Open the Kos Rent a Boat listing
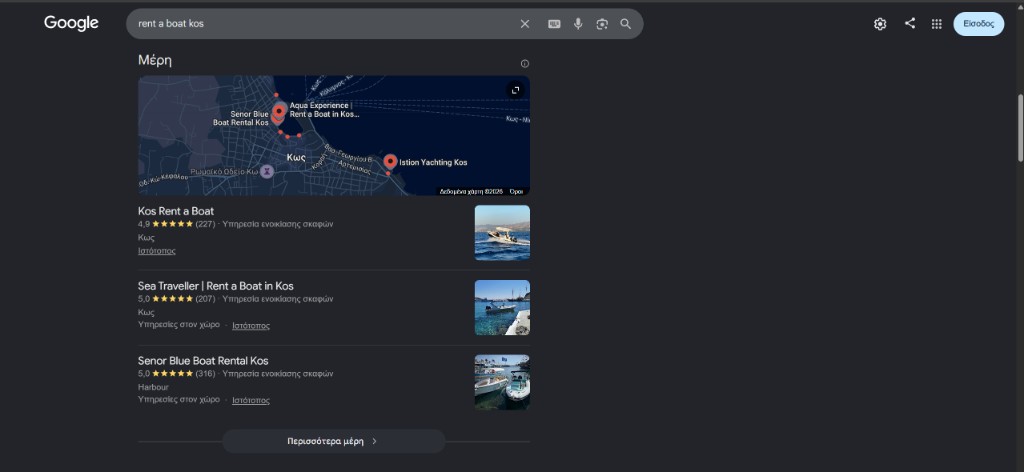 (176, 211)
